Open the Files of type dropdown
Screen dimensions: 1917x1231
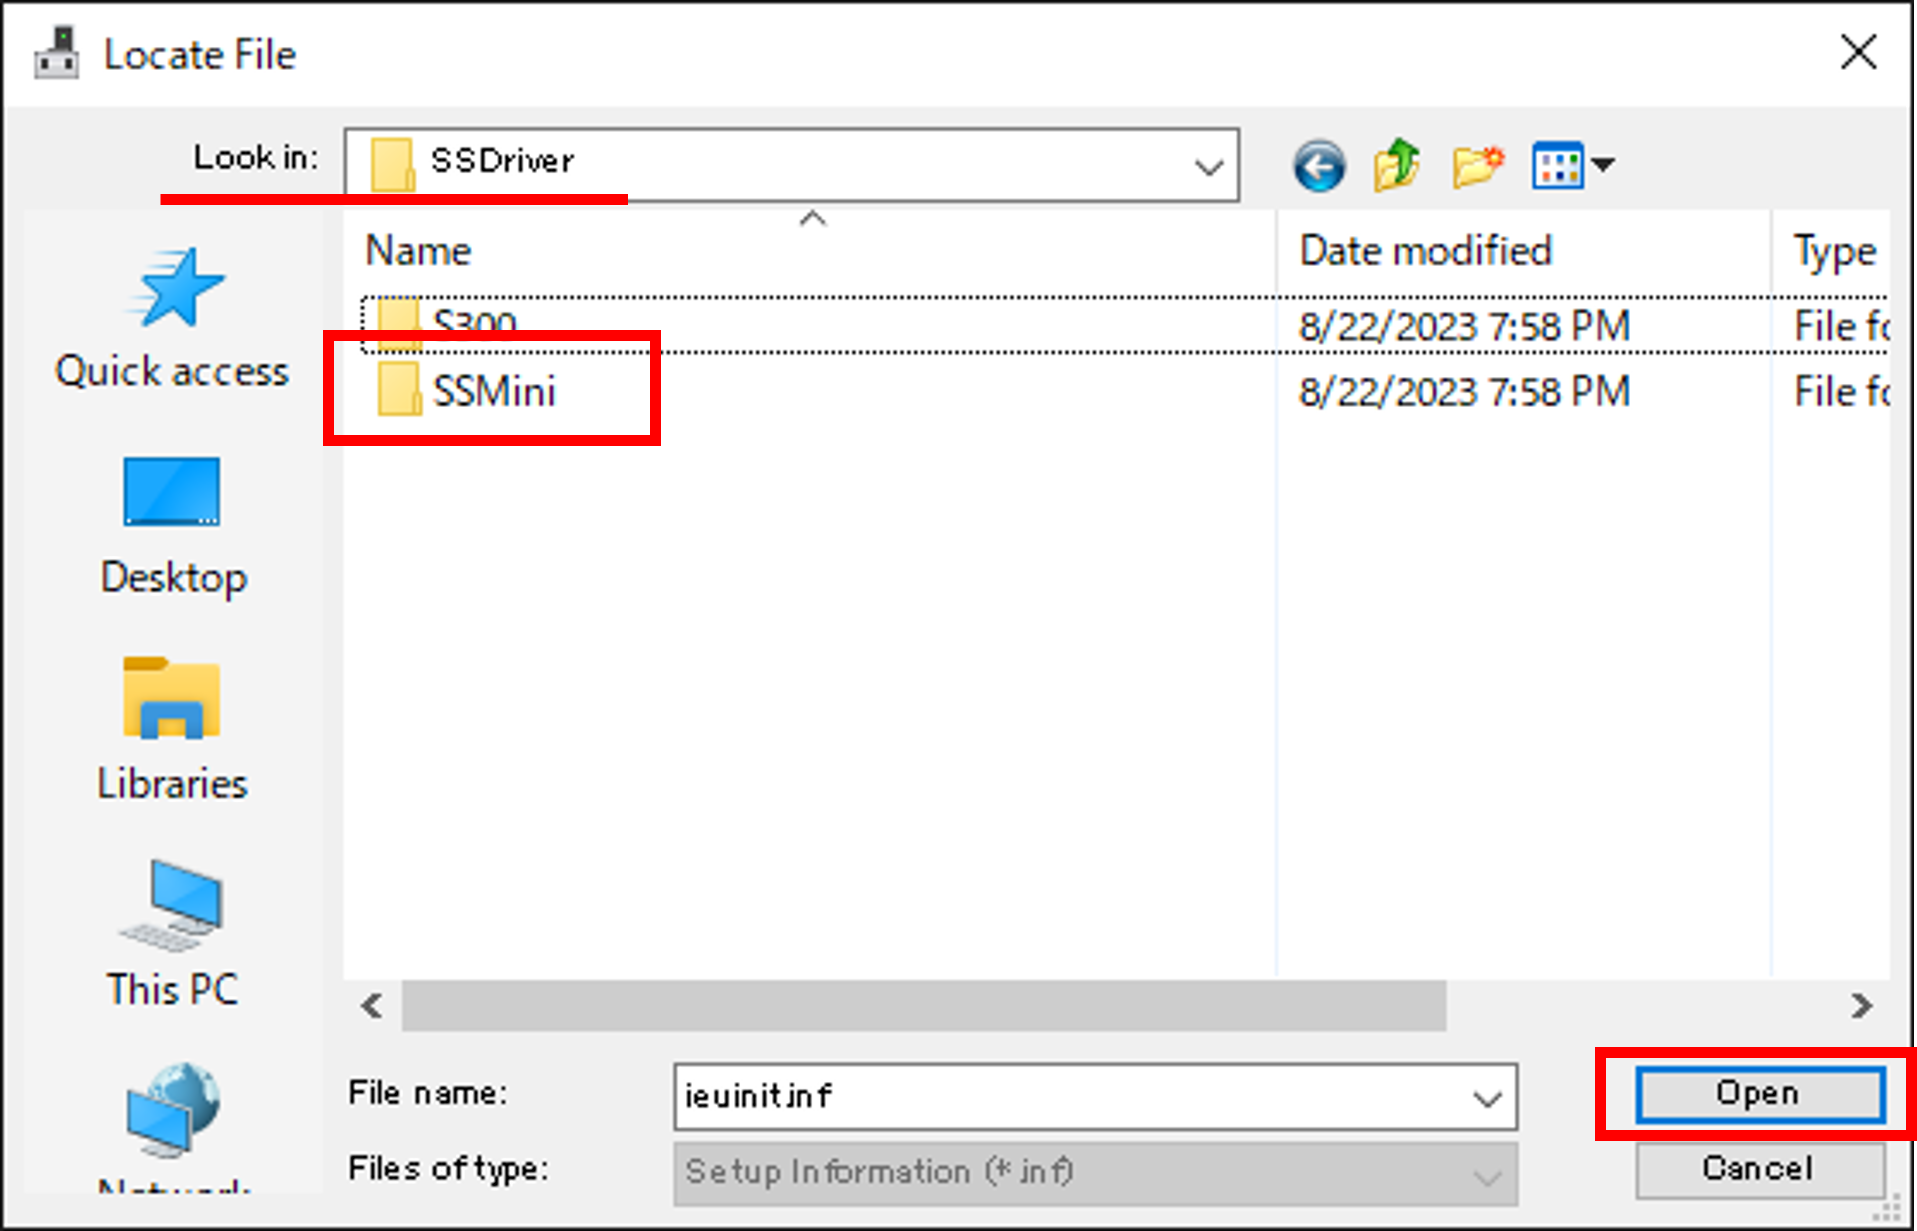pyautogui.click(x=1095, y=1173)
